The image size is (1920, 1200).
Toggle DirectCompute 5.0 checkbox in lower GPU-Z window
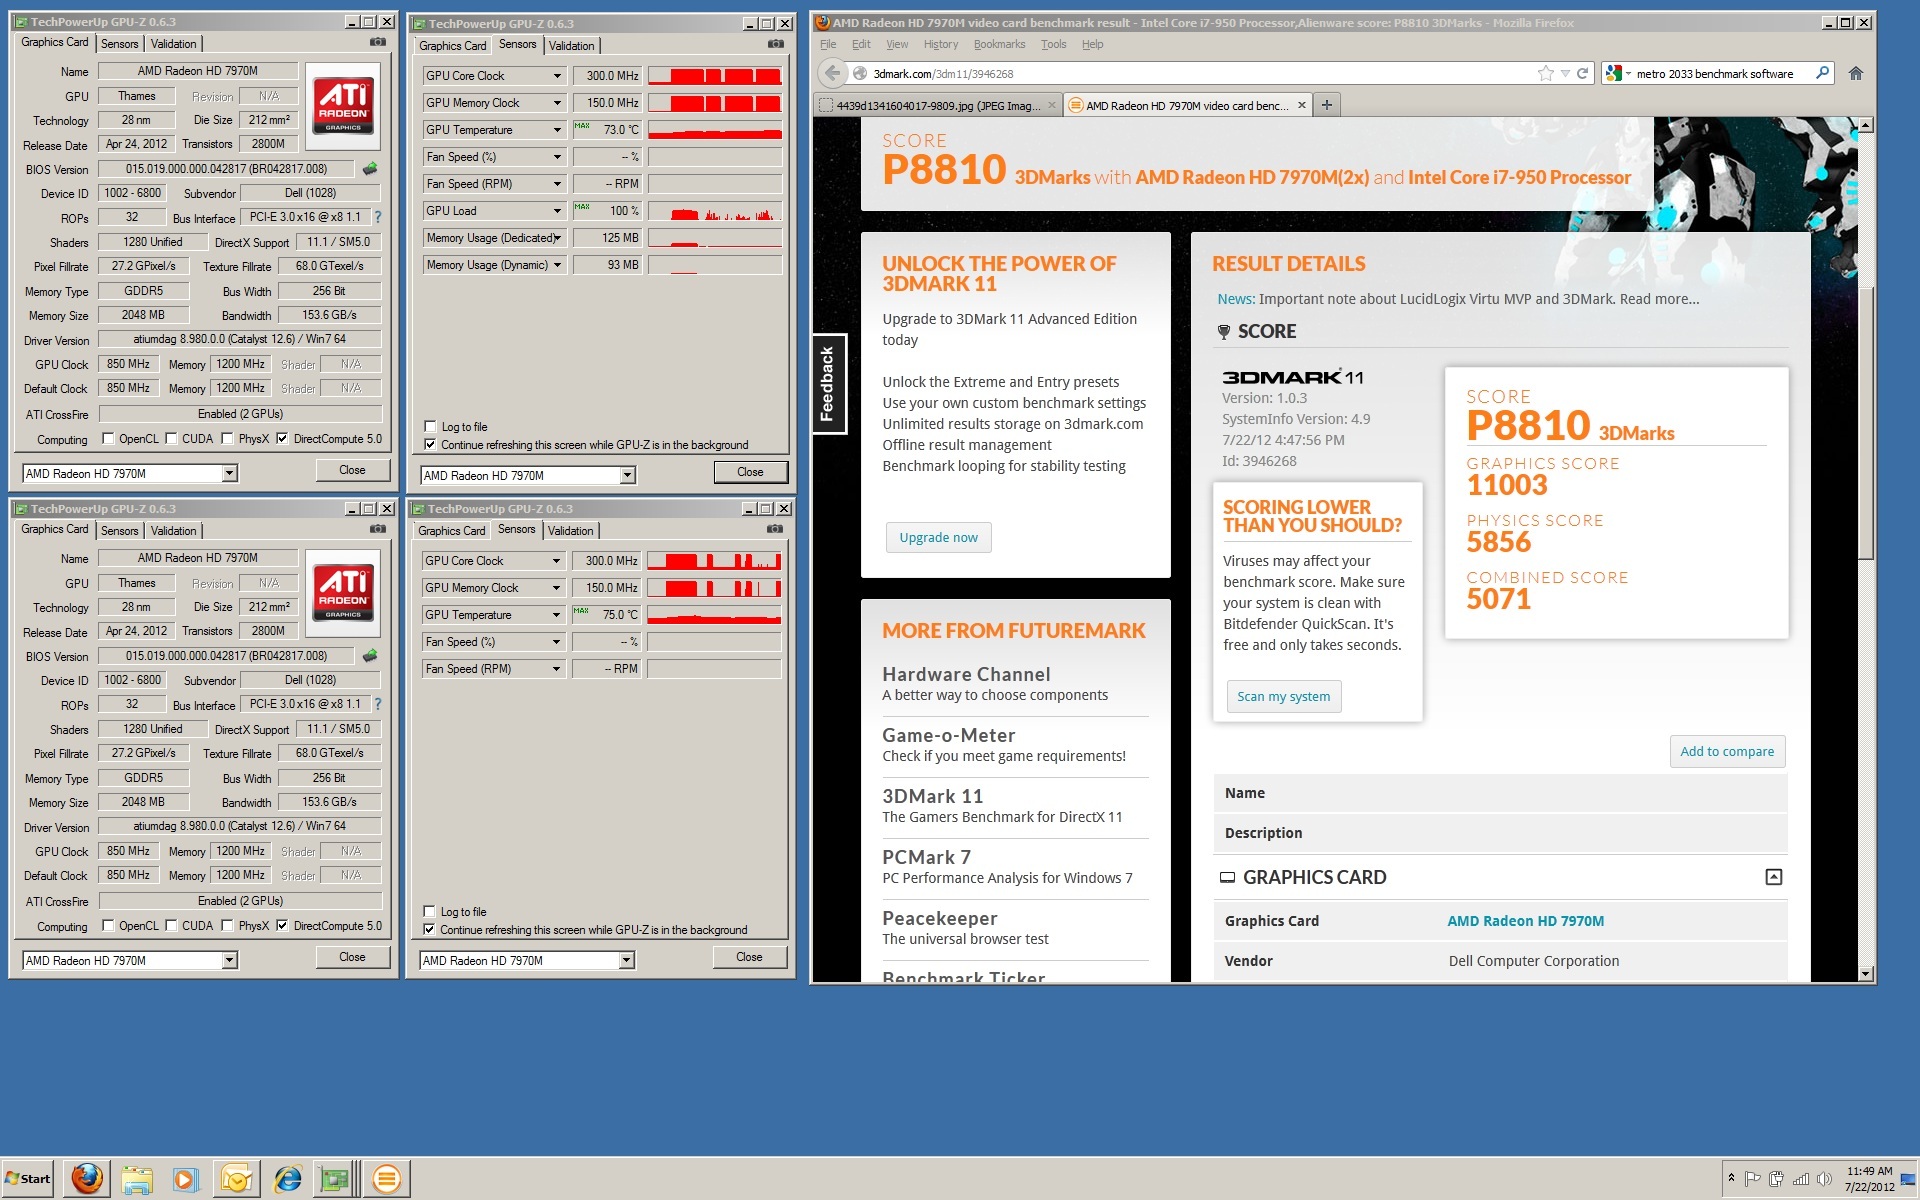coord(282,925)
